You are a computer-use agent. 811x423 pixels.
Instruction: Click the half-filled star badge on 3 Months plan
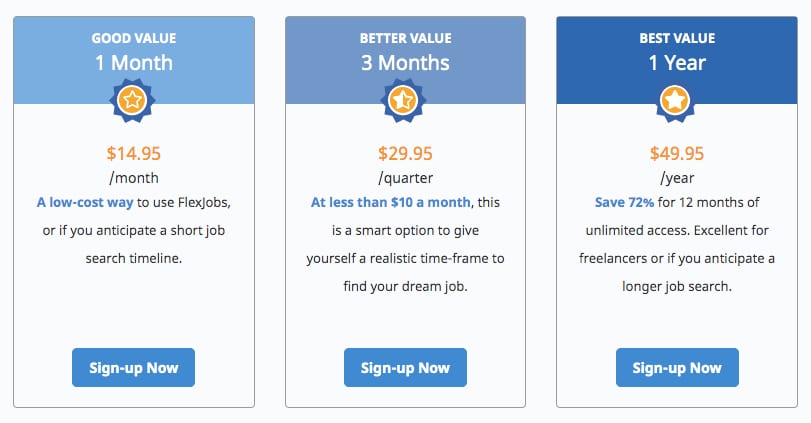pyautogui.click(x=403, y=100)
